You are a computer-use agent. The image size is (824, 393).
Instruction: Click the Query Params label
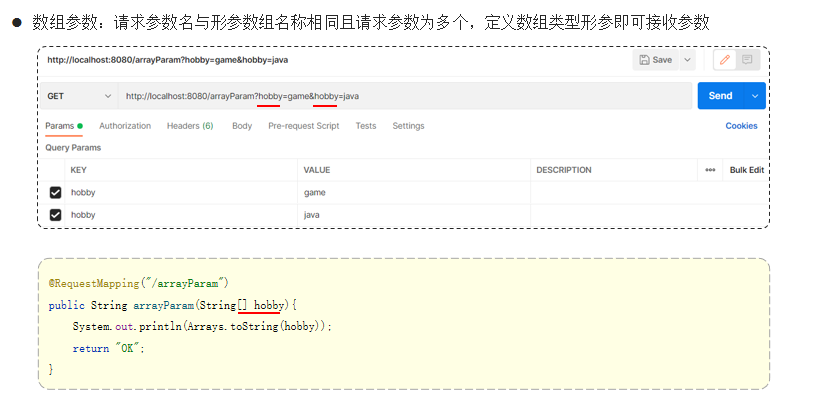pos(73,148)
